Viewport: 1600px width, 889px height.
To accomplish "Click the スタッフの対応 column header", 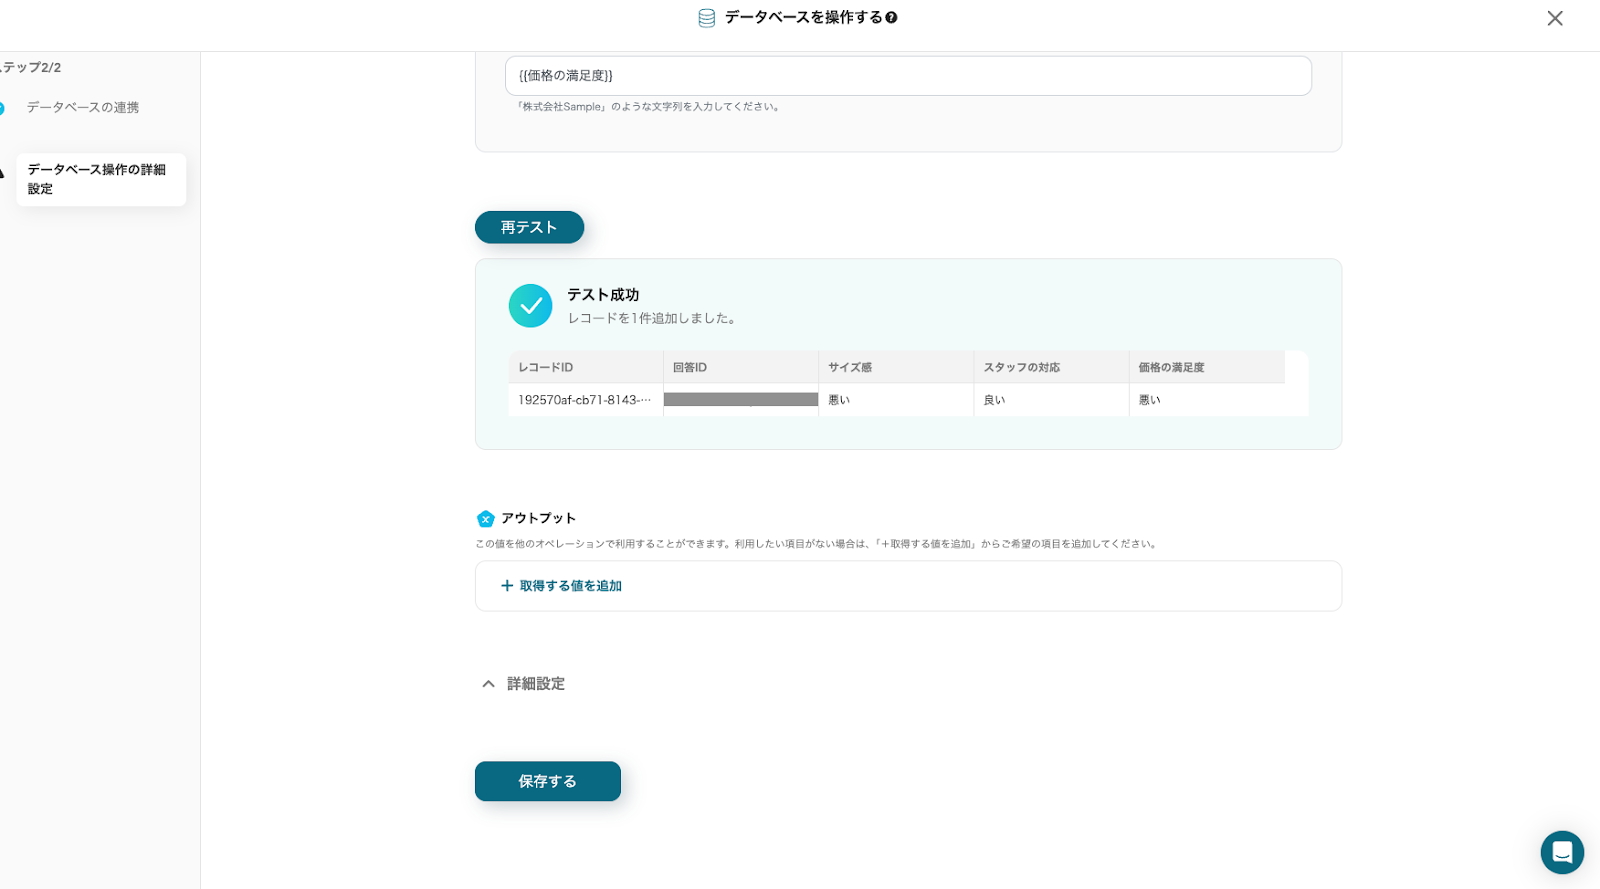I will [x=1021, y=368].
